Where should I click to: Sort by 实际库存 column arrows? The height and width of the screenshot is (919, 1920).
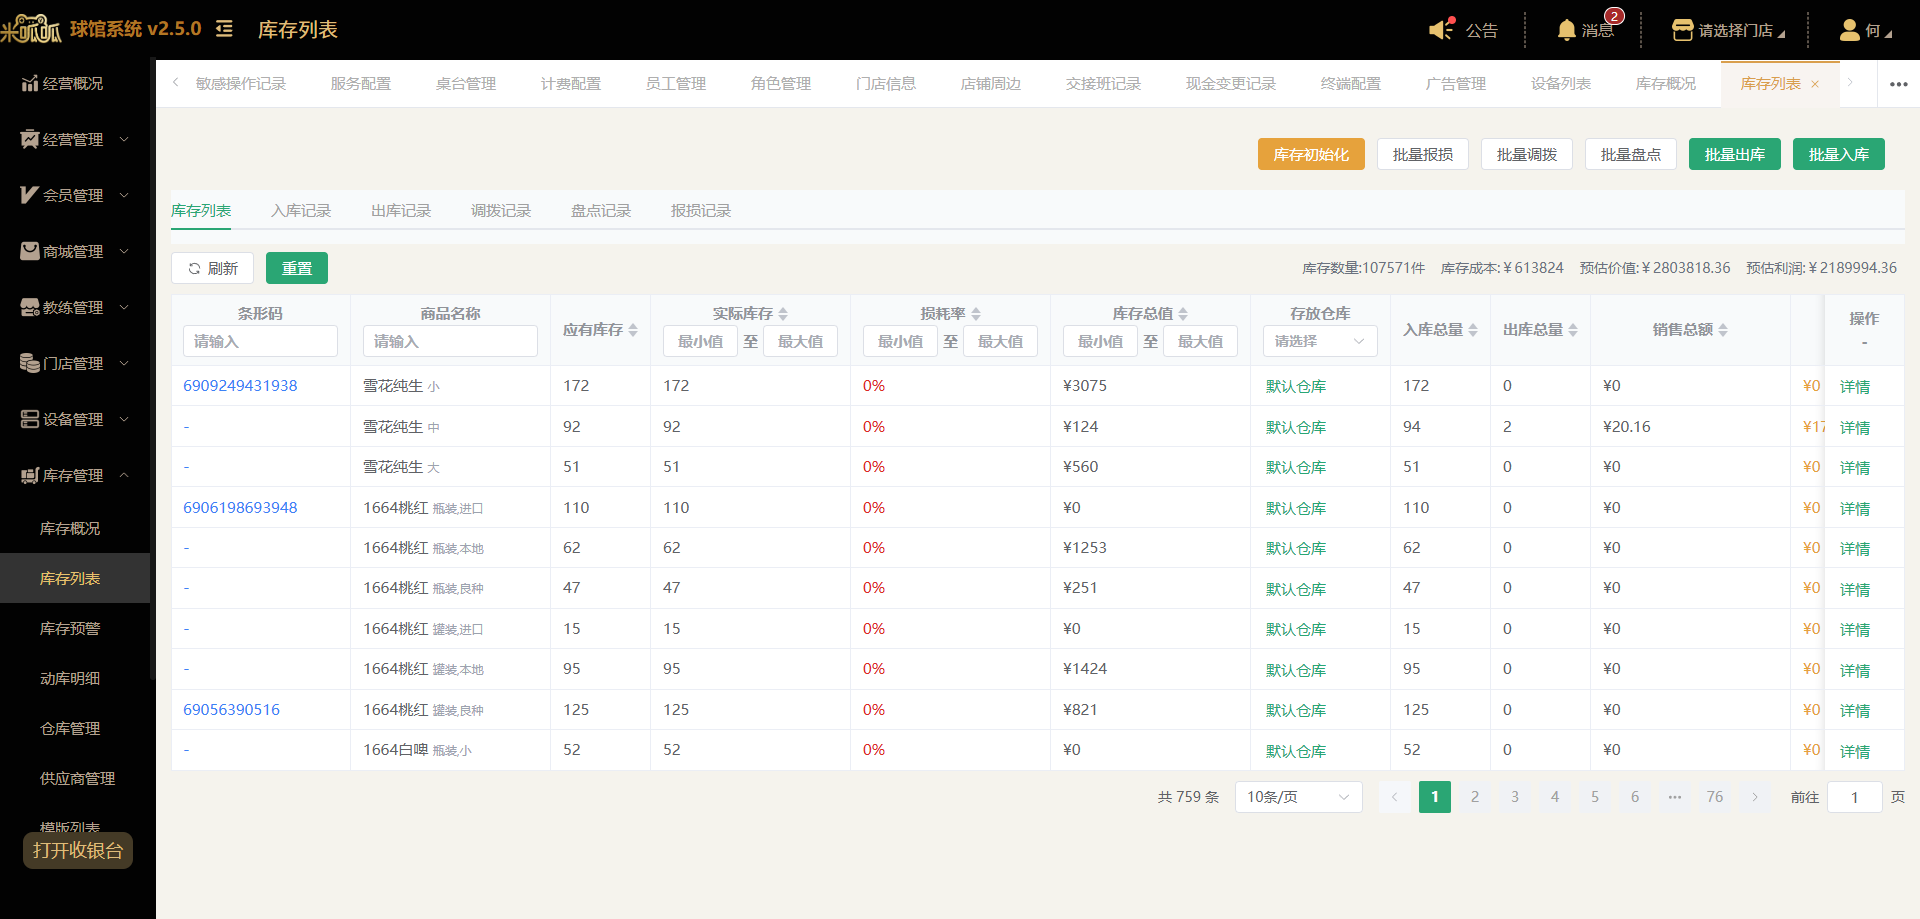tap(783, 313)
